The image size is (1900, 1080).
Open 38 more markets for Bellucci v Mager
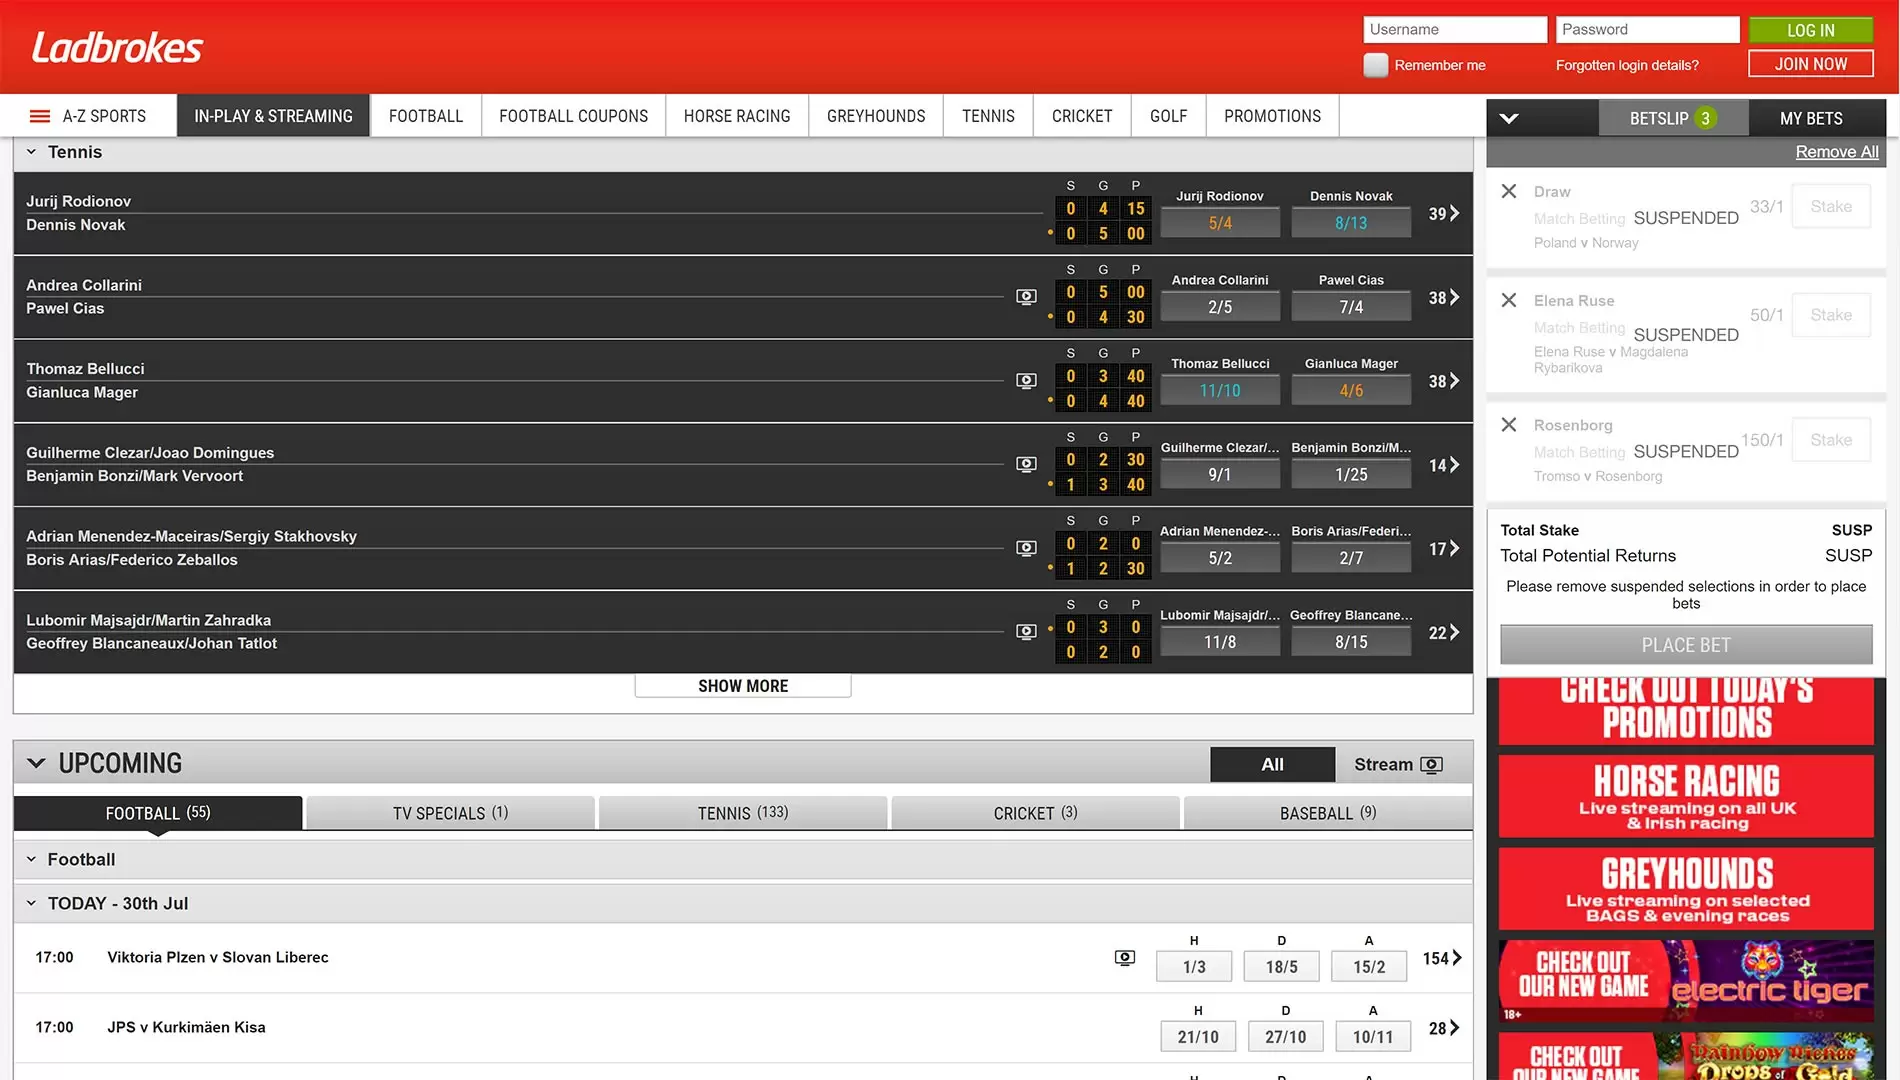tap(1444, 381)
